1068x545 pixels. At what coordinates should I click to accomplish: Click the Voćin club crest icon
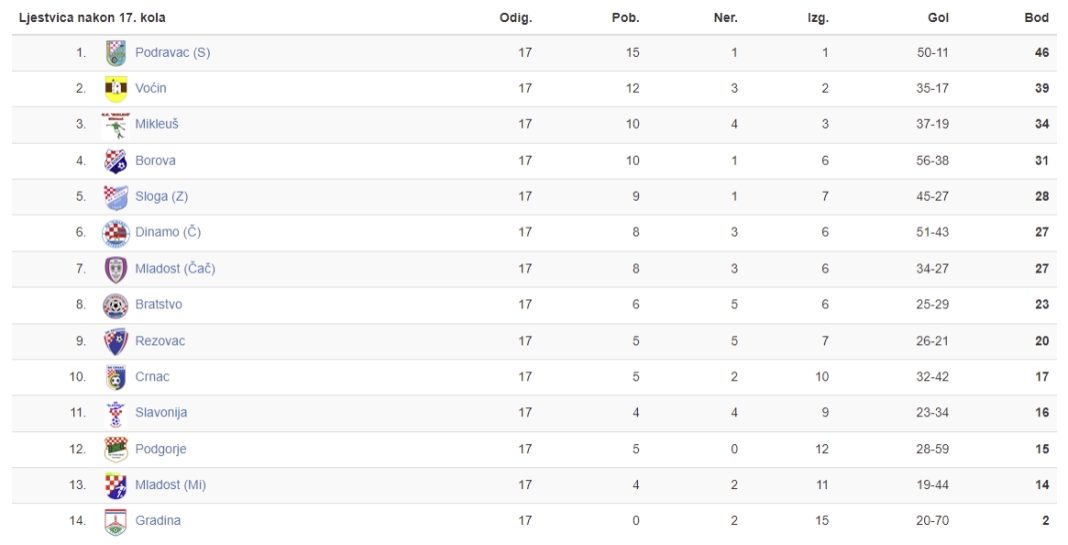point(116,89)
